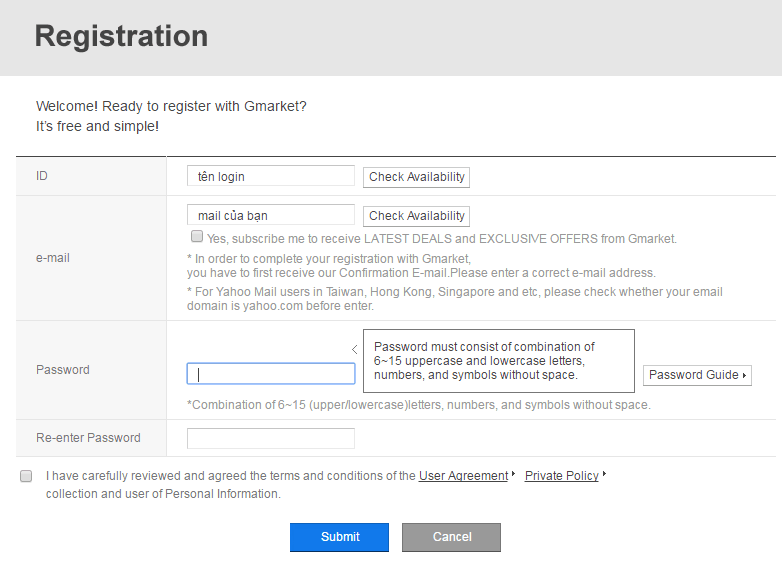This screenshot has height=566, width=782.
Task: Check availability of the entered ID
Action: point(416,177)
